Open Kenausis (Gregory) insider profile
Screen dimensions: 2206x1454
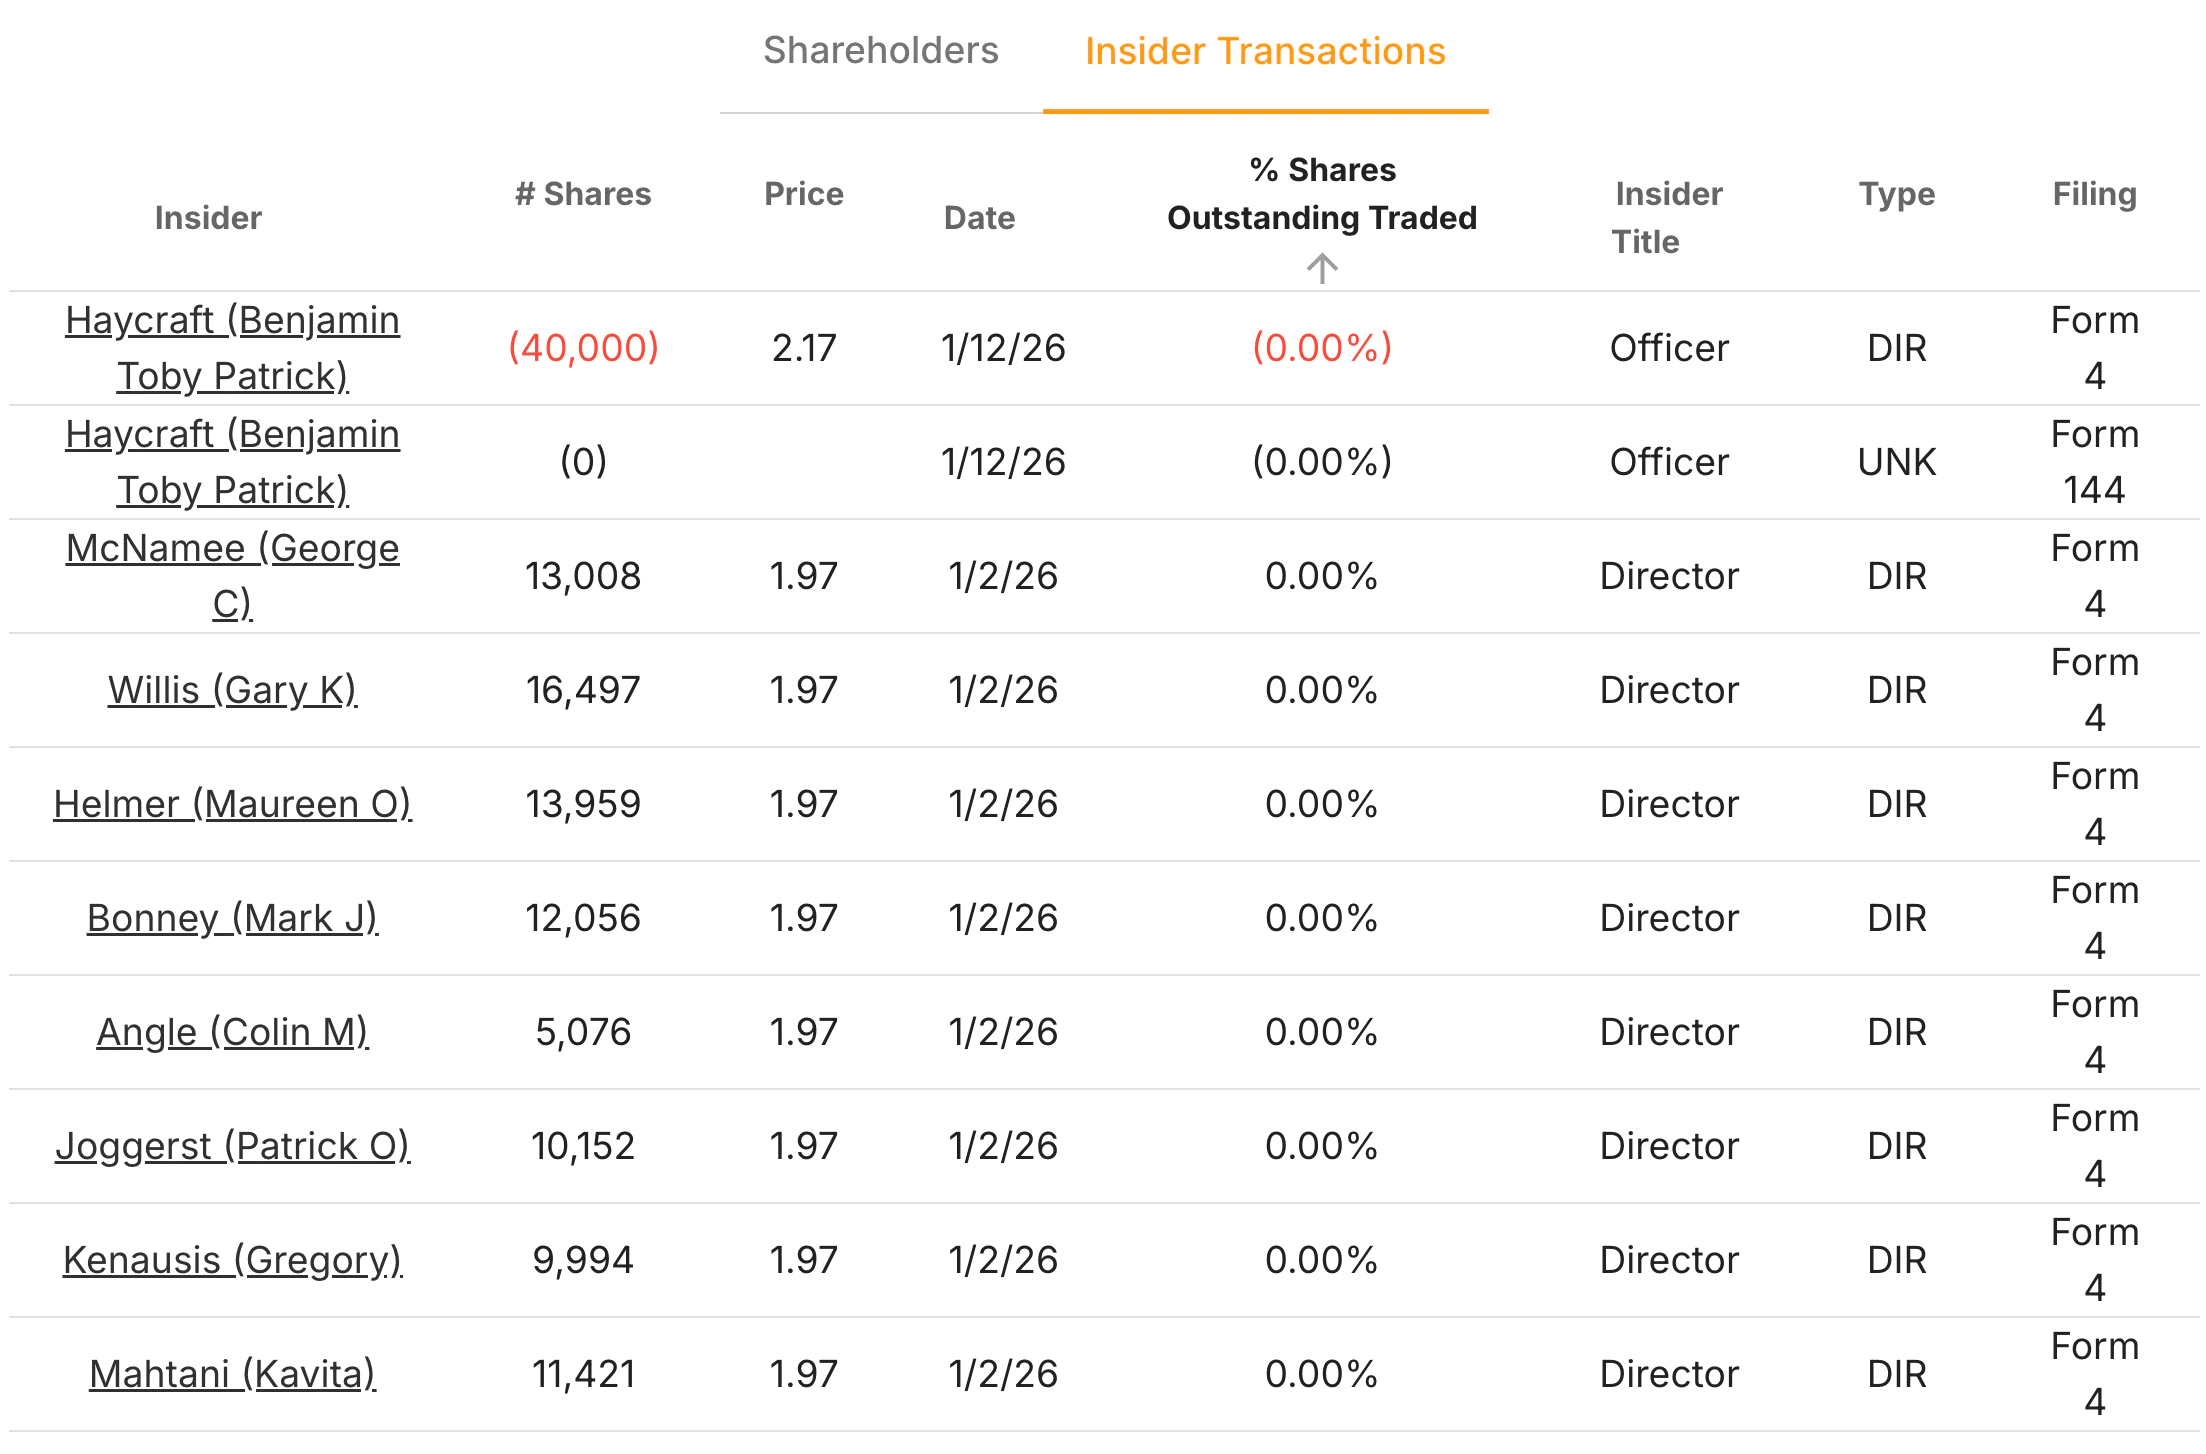[232, 1259]
